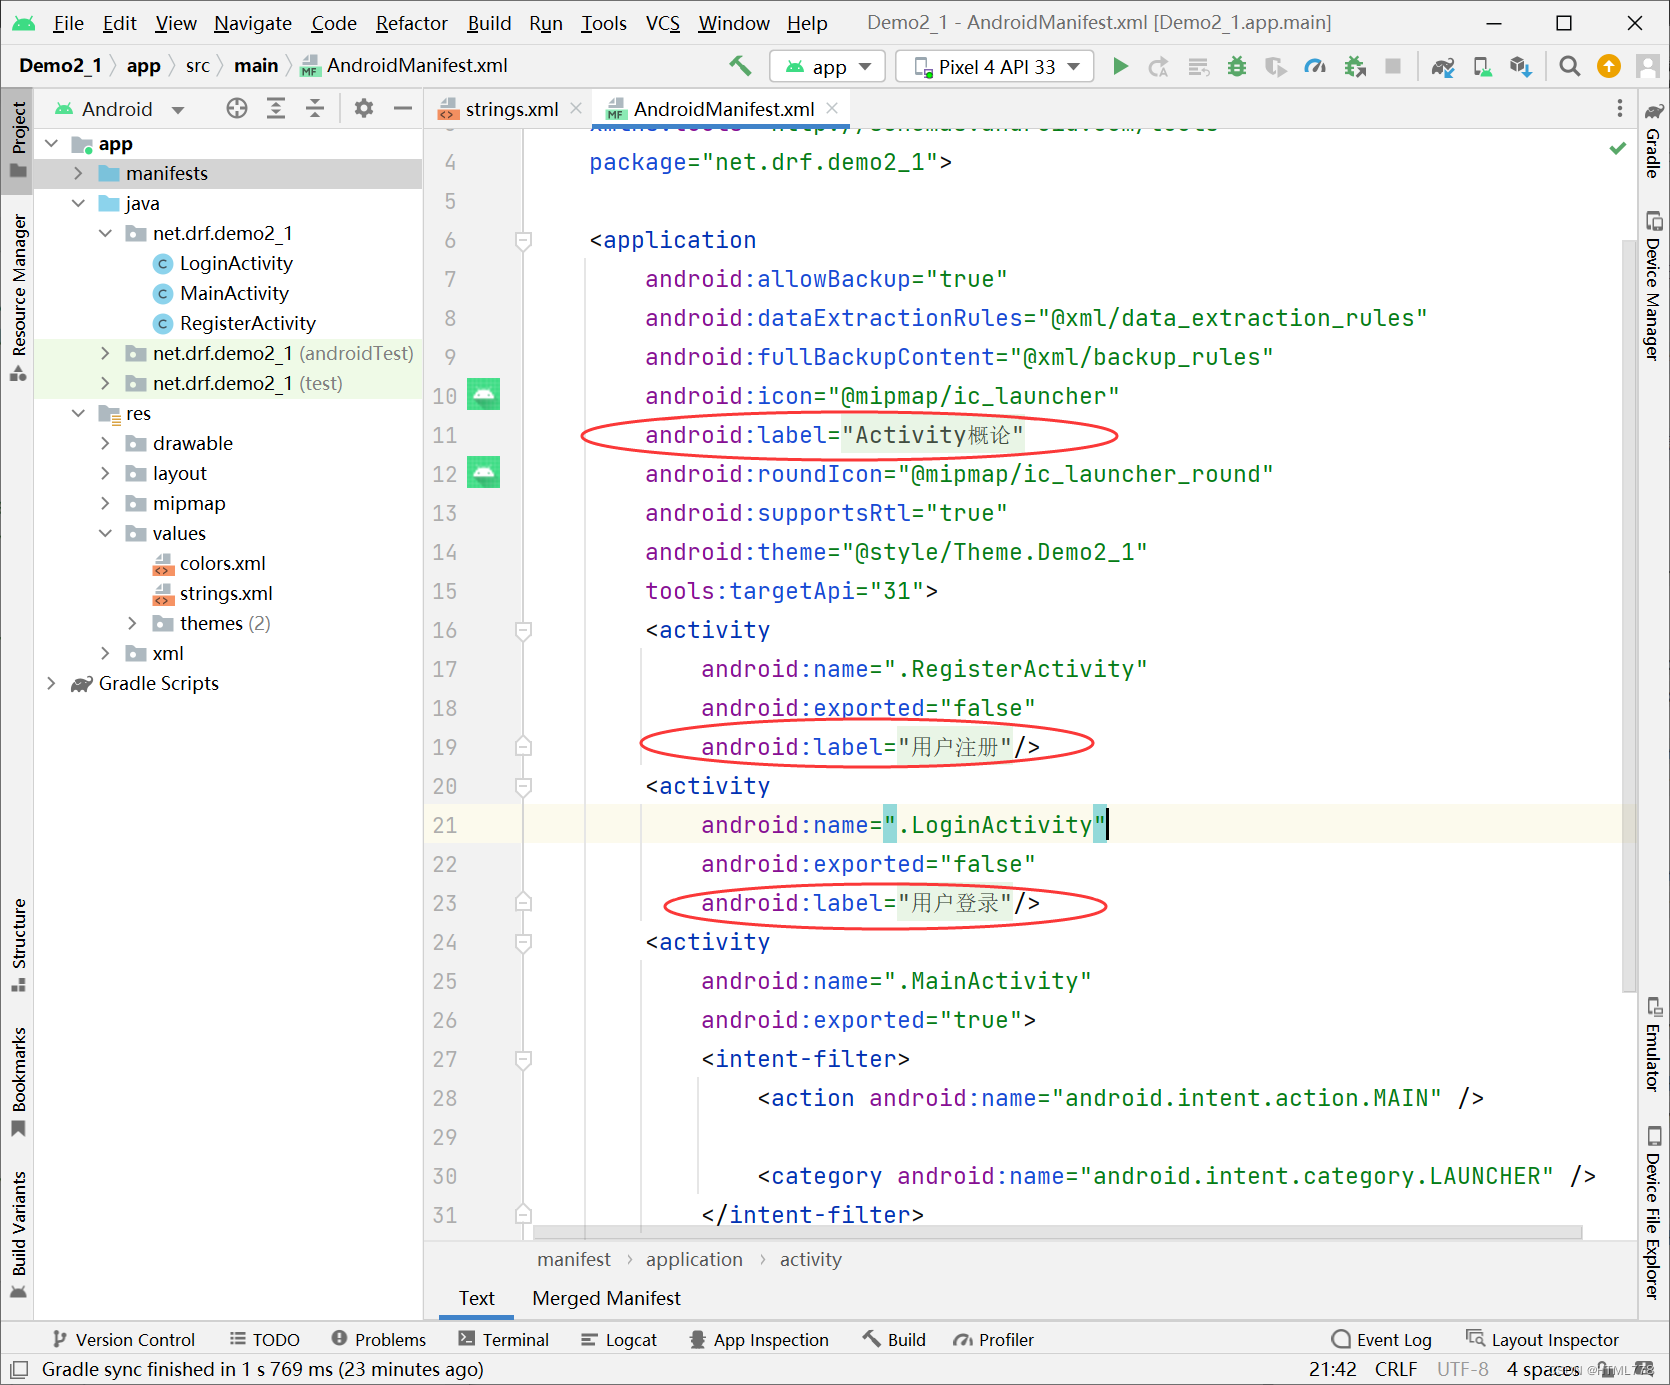The width and height of the screenshot is (1670, 1385).
Task: Click the Make Project hammer icon
Action: [740, 66]
